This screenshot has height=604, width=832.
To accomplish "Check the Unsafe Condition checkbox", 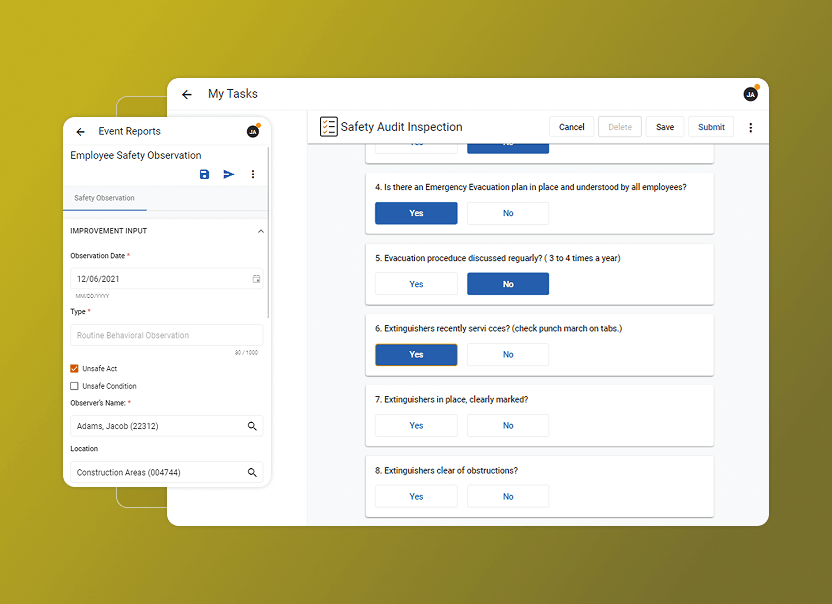I will (73, 386).
